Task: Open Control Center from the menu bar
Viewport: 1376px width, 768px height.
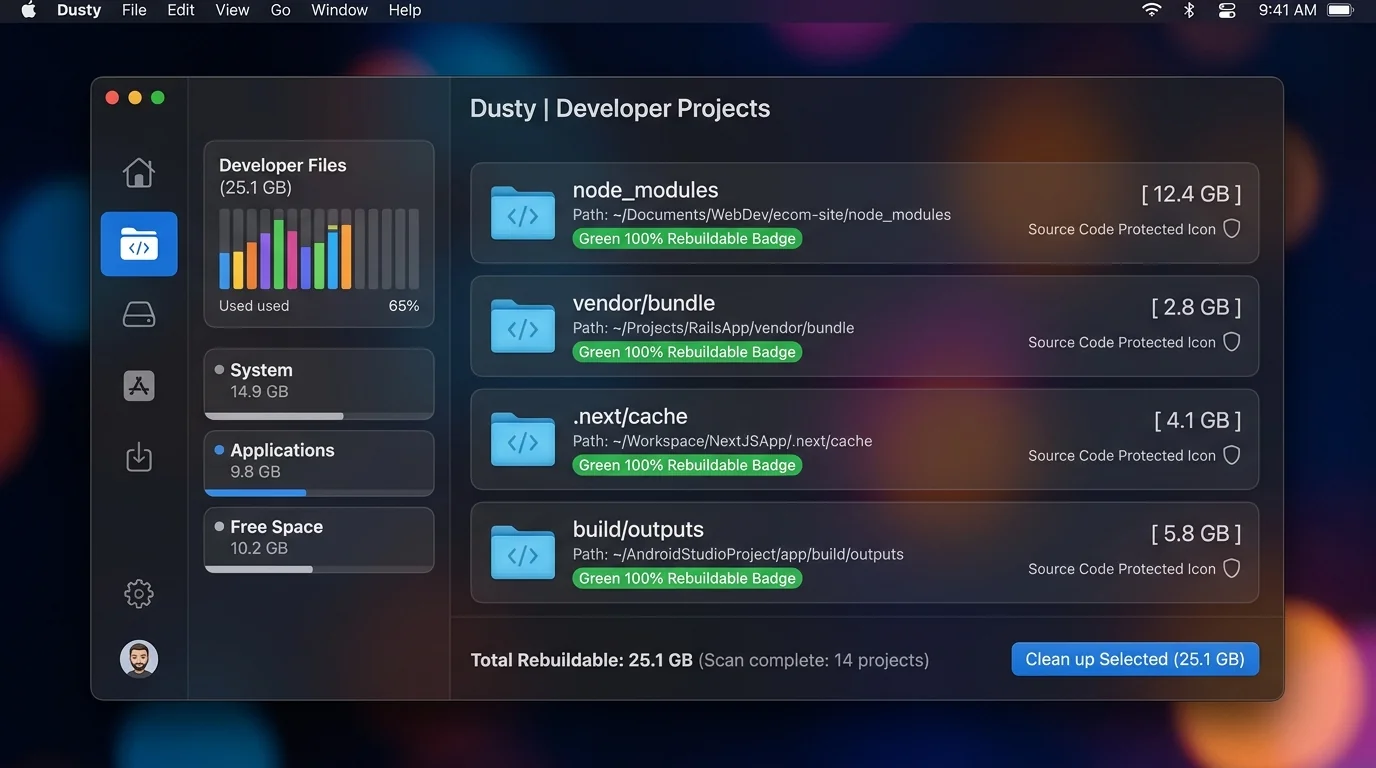Action: (1227, 10)
